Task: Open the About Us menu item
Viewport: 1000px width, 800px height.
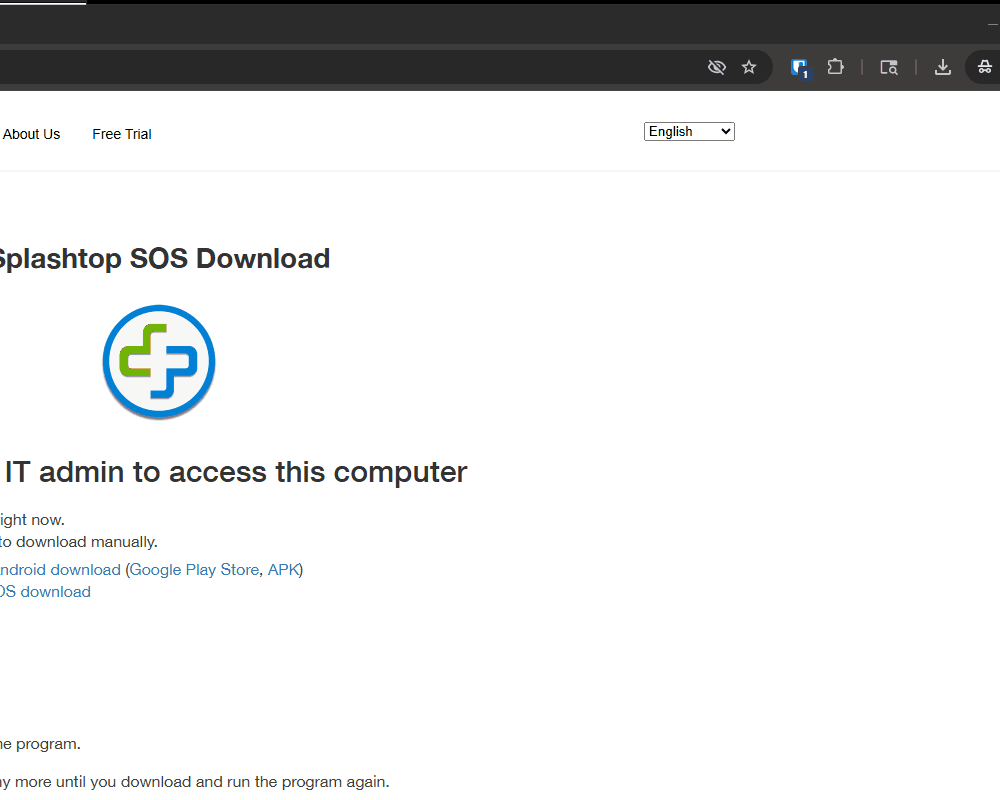Action: (31, 134)
